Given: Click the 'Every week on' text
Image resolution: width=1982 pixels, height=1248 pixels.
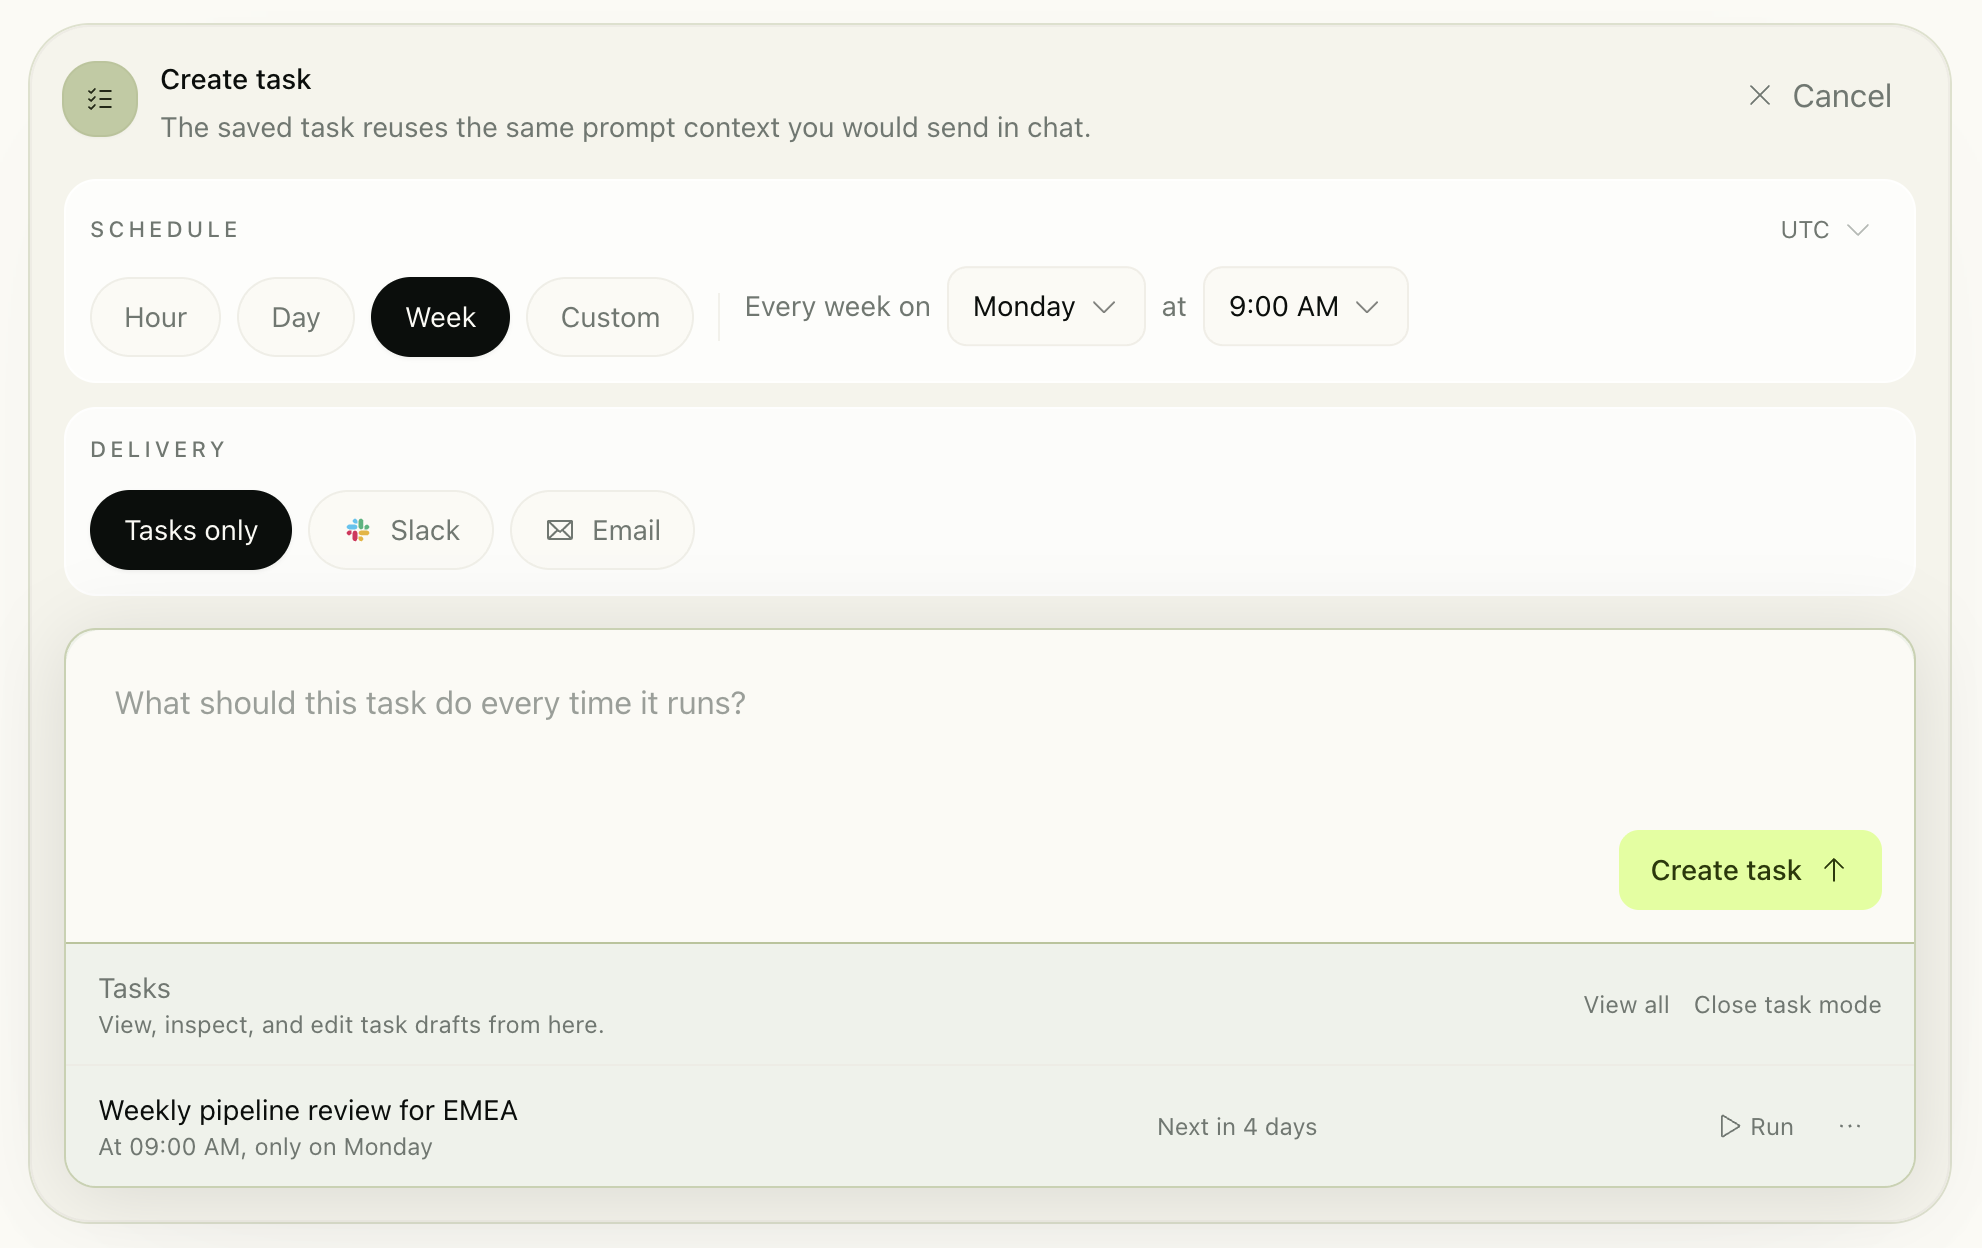Looking at the screenshot, I should click(x=837, y=306).
